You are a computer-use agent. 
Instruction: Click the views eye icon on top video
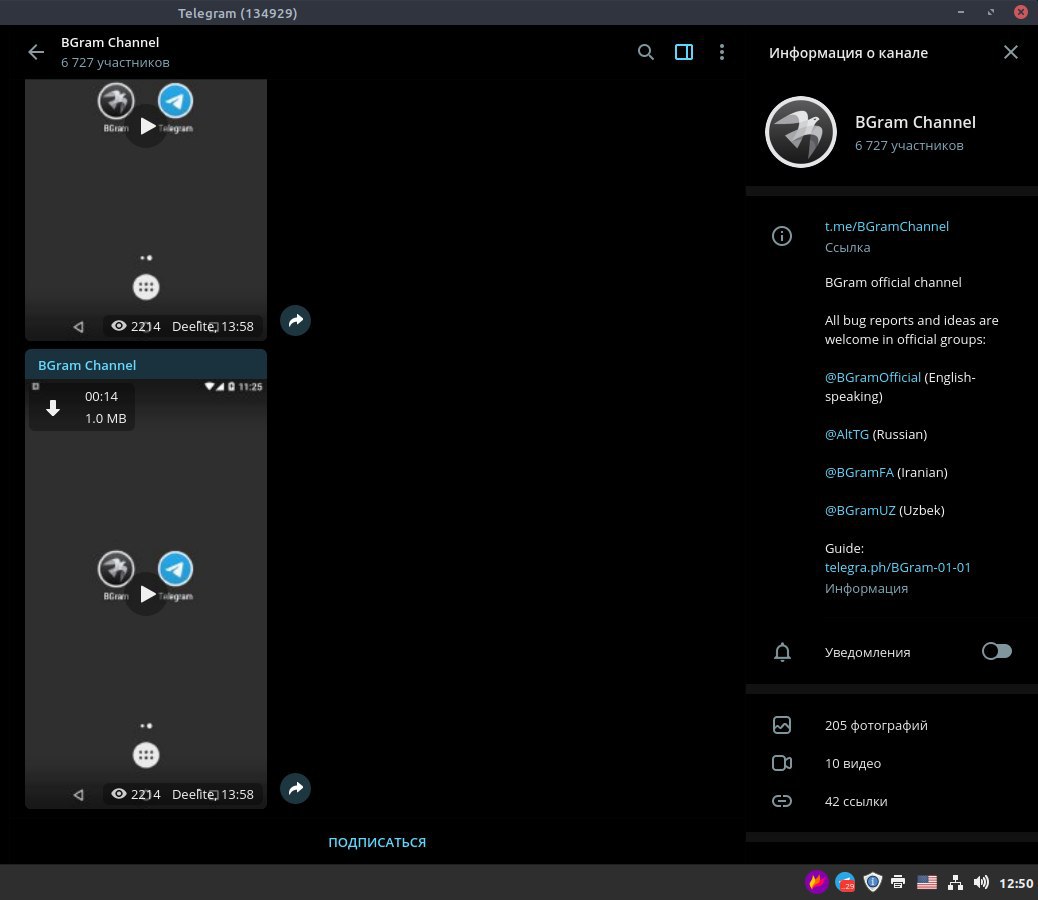click(x=118, y=326)
